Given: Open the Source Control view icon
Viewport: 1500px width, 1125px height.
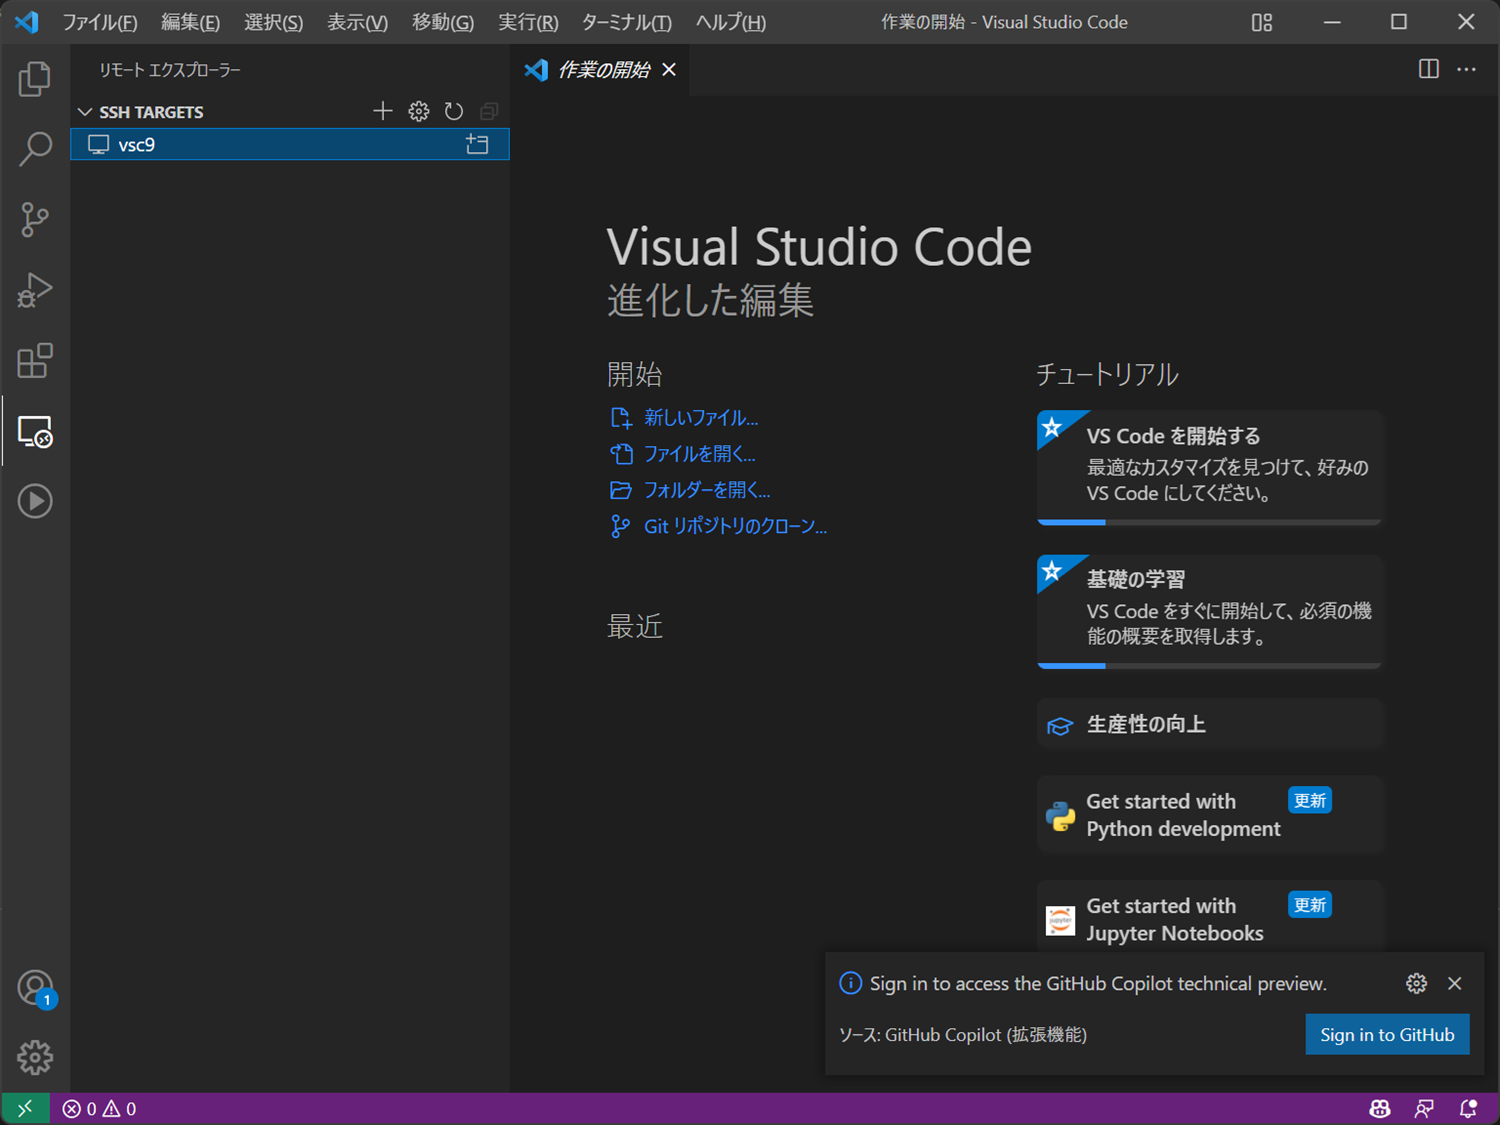Looking at the screenshot, I should coord(35,219).
